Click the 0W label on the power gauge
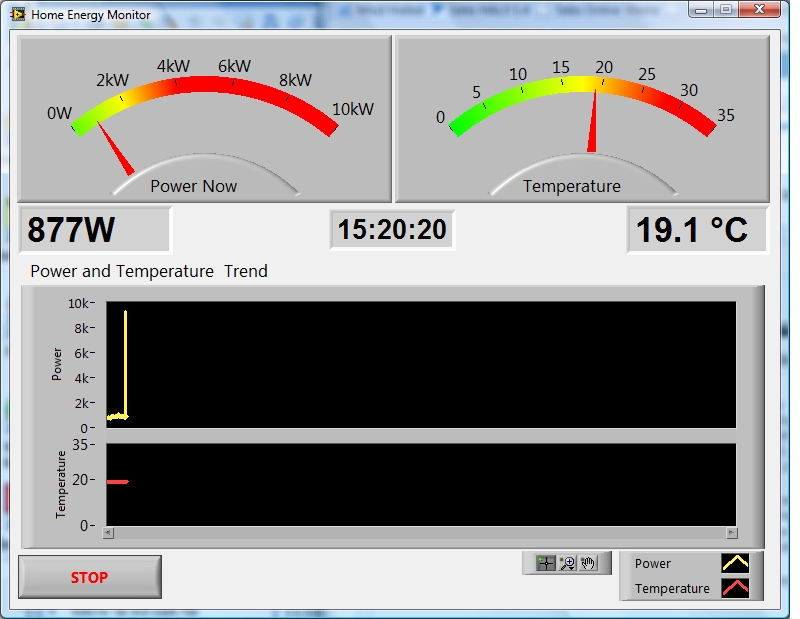This screenshot has height=619, width=800. [x=59, y=113]
